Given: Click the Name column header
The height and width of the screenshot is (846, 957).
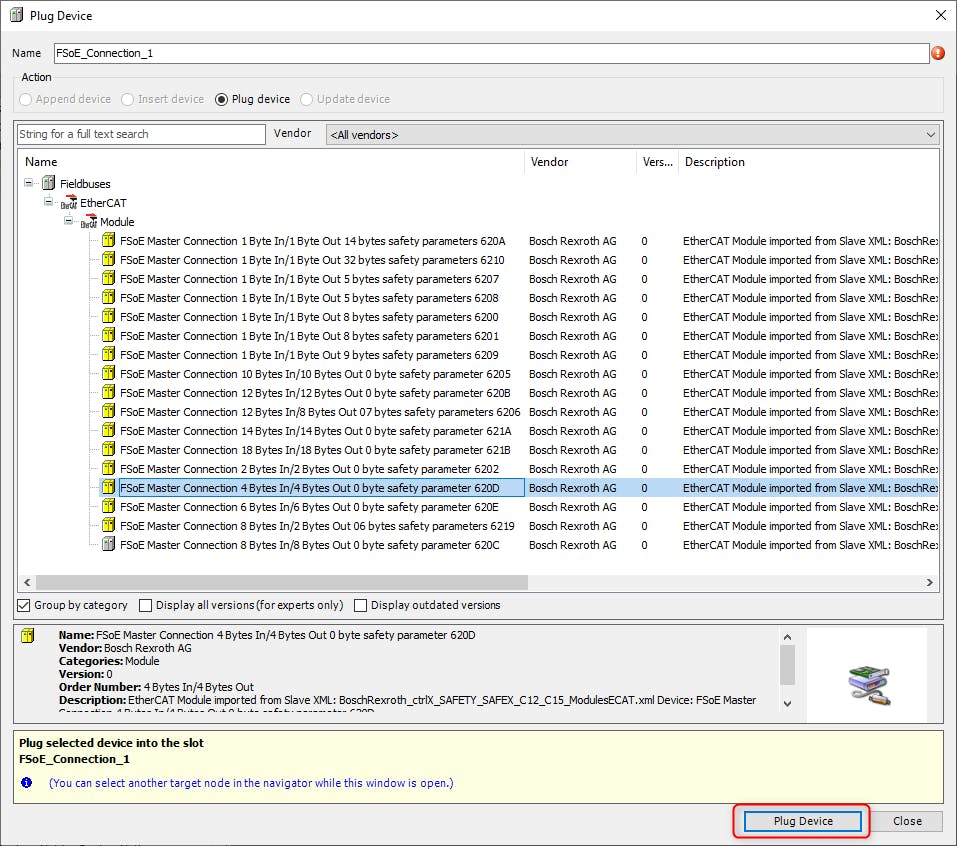Looking at the screenshot, I should 271,162.
